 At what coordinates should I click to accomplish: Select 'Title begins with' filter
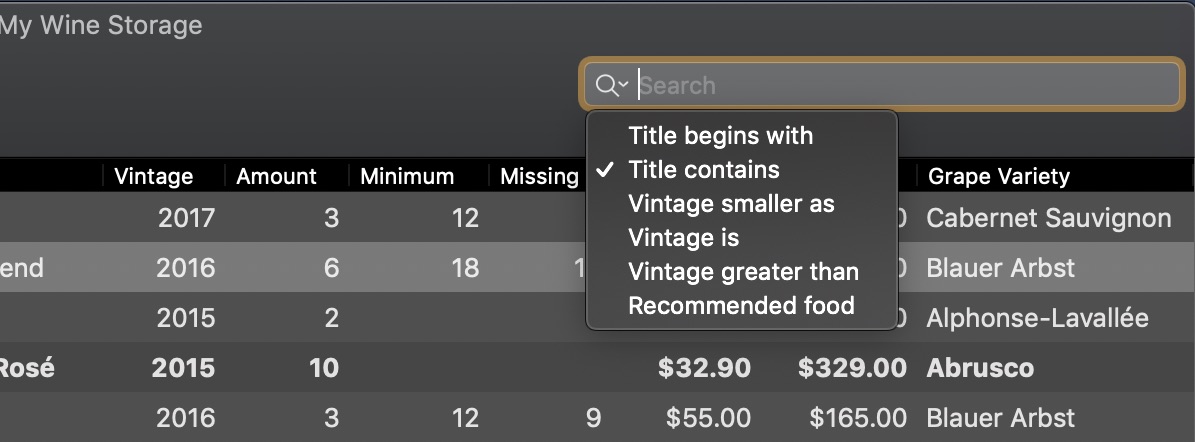720,136
